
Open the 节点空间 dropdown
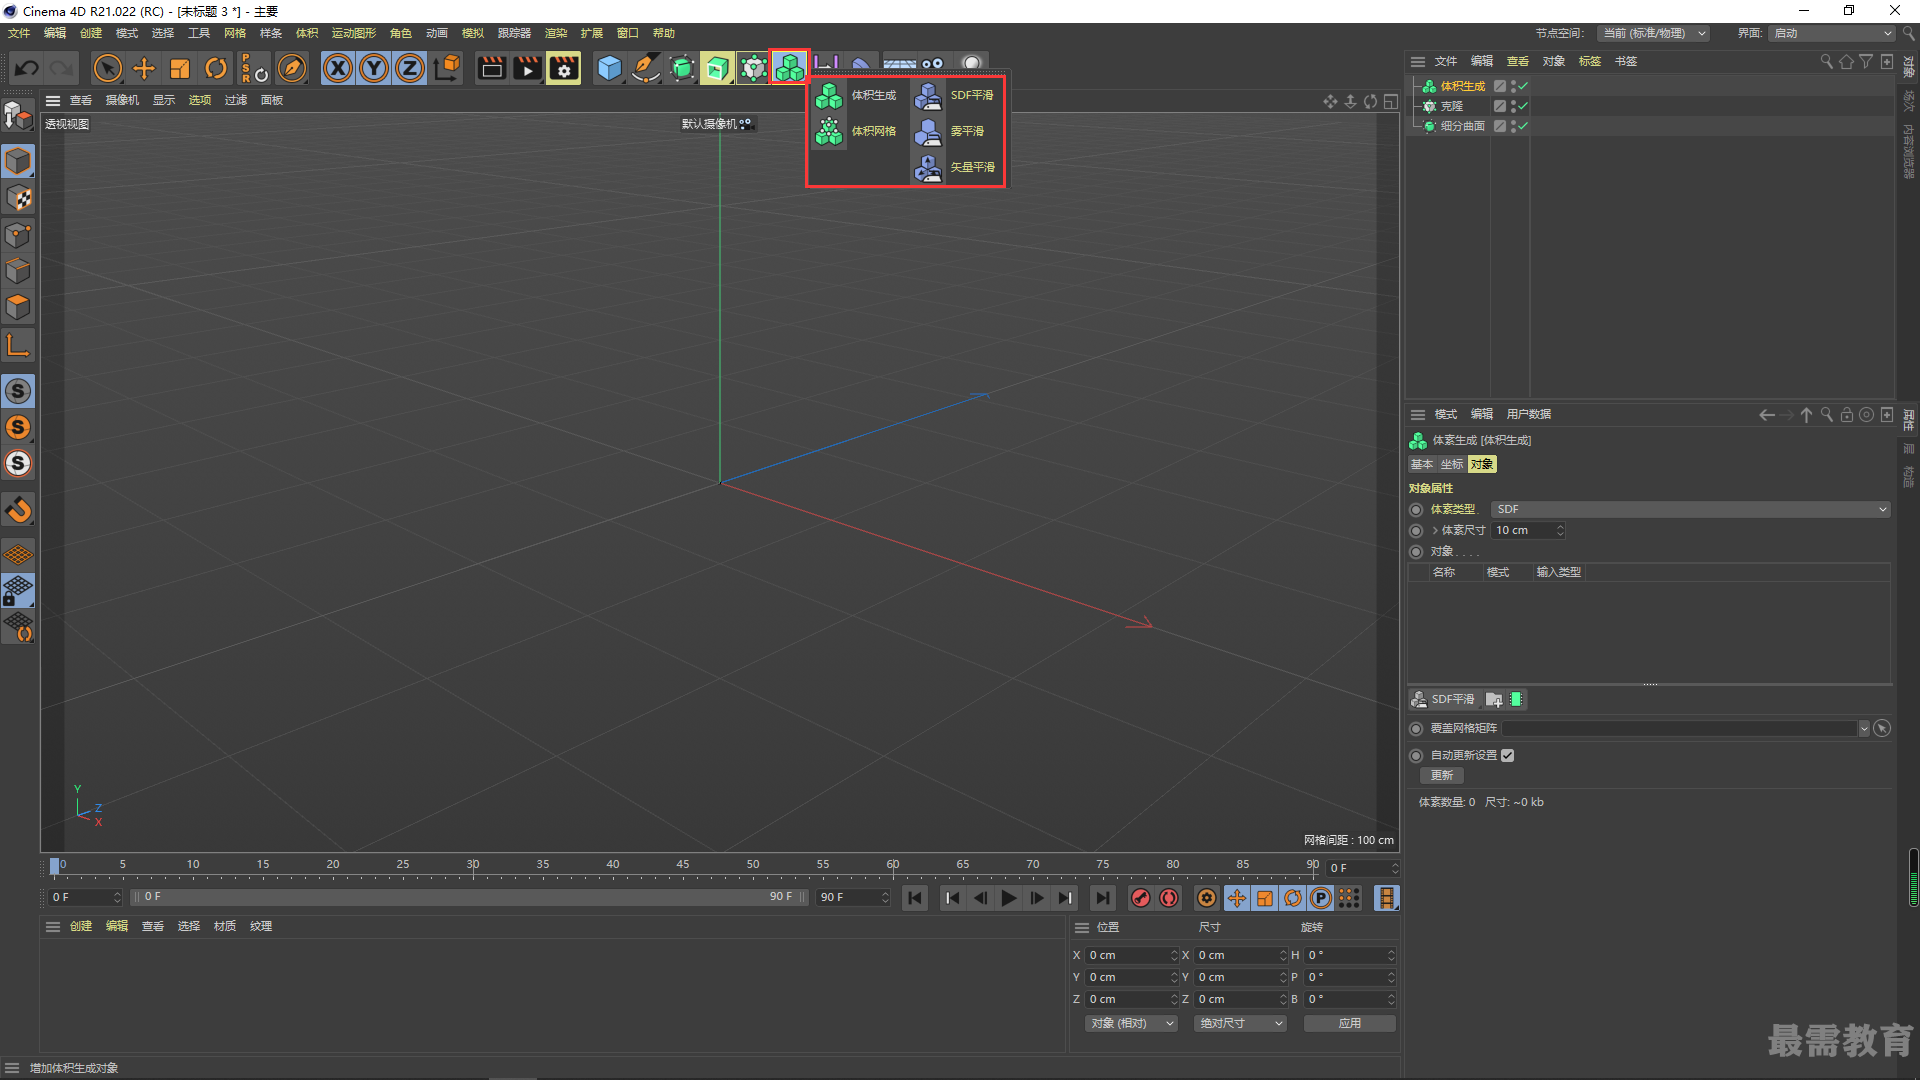(x=1653, y=33)
